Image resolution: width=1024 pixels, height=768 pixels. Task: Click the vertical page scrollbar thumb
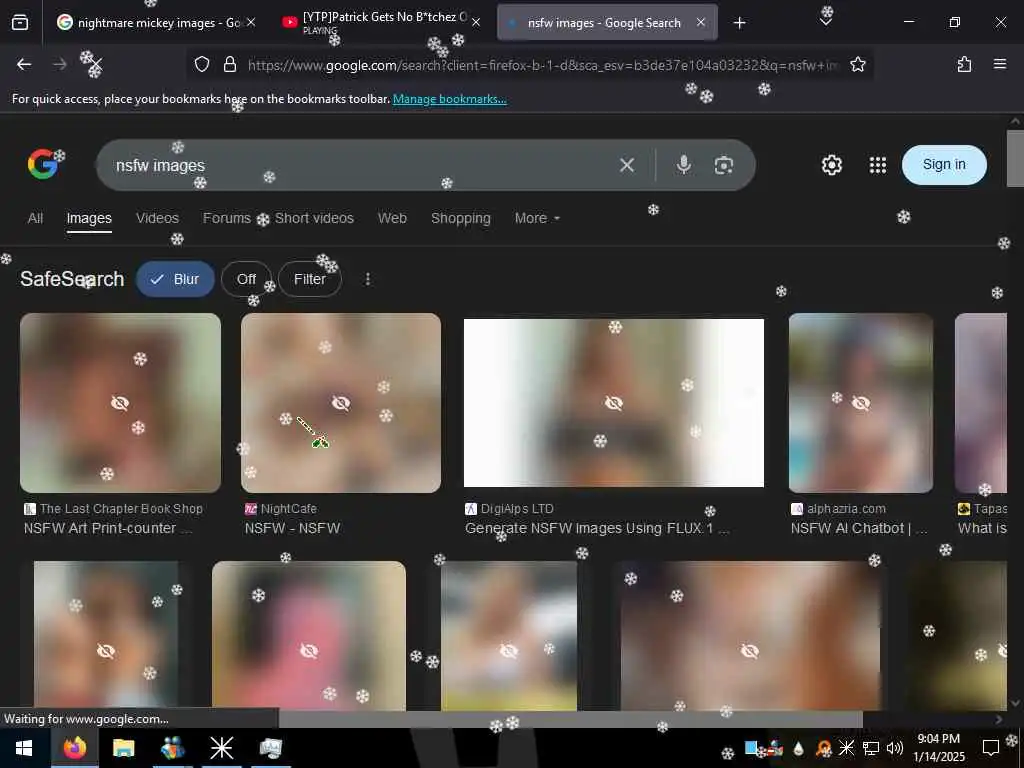(x=1015, y=158)
